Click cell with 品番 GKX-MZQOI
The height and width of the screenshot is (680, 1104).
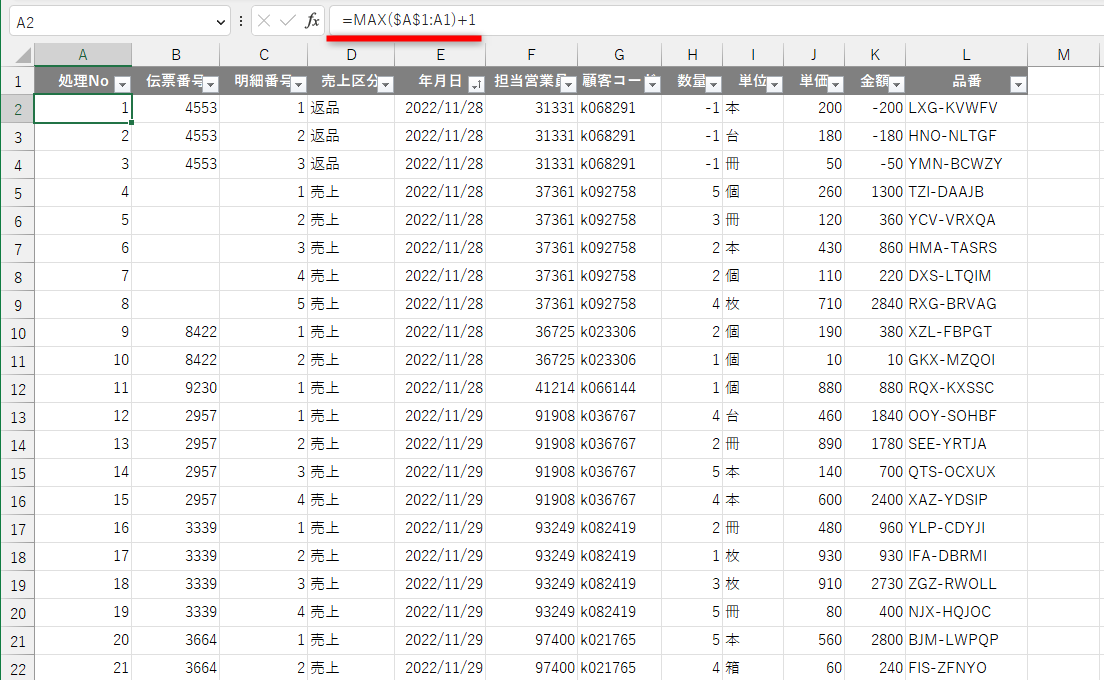coord(966,360)
